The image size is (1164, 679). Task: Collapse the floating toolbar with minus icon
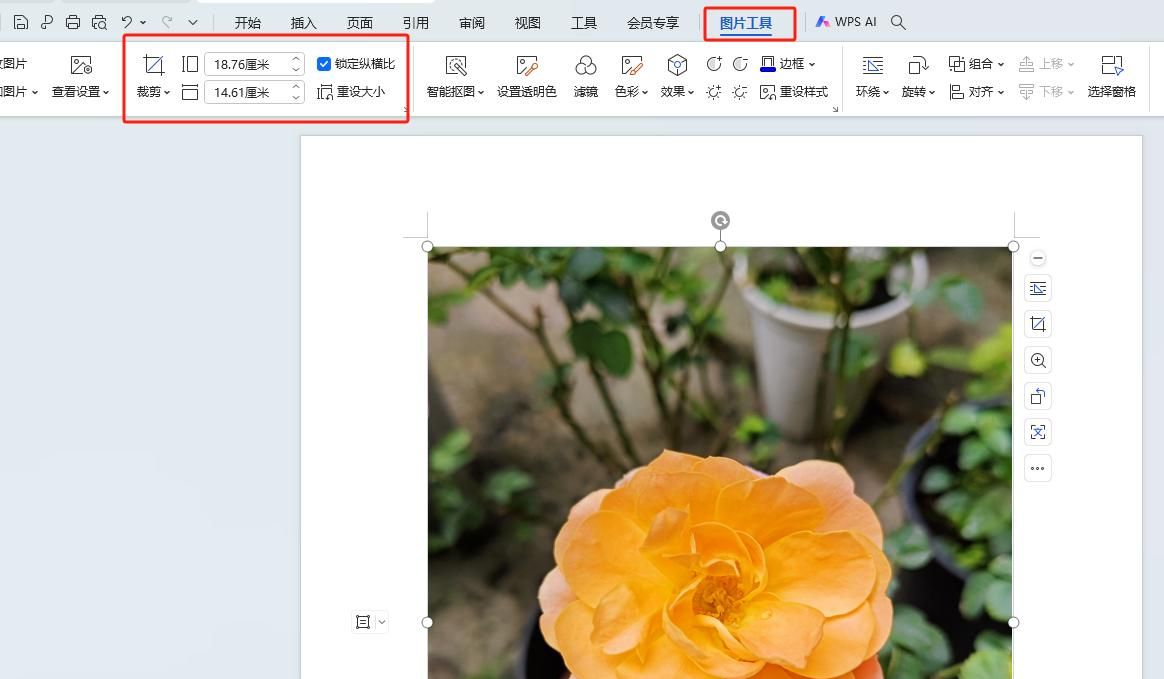(x=1038, y=258)
